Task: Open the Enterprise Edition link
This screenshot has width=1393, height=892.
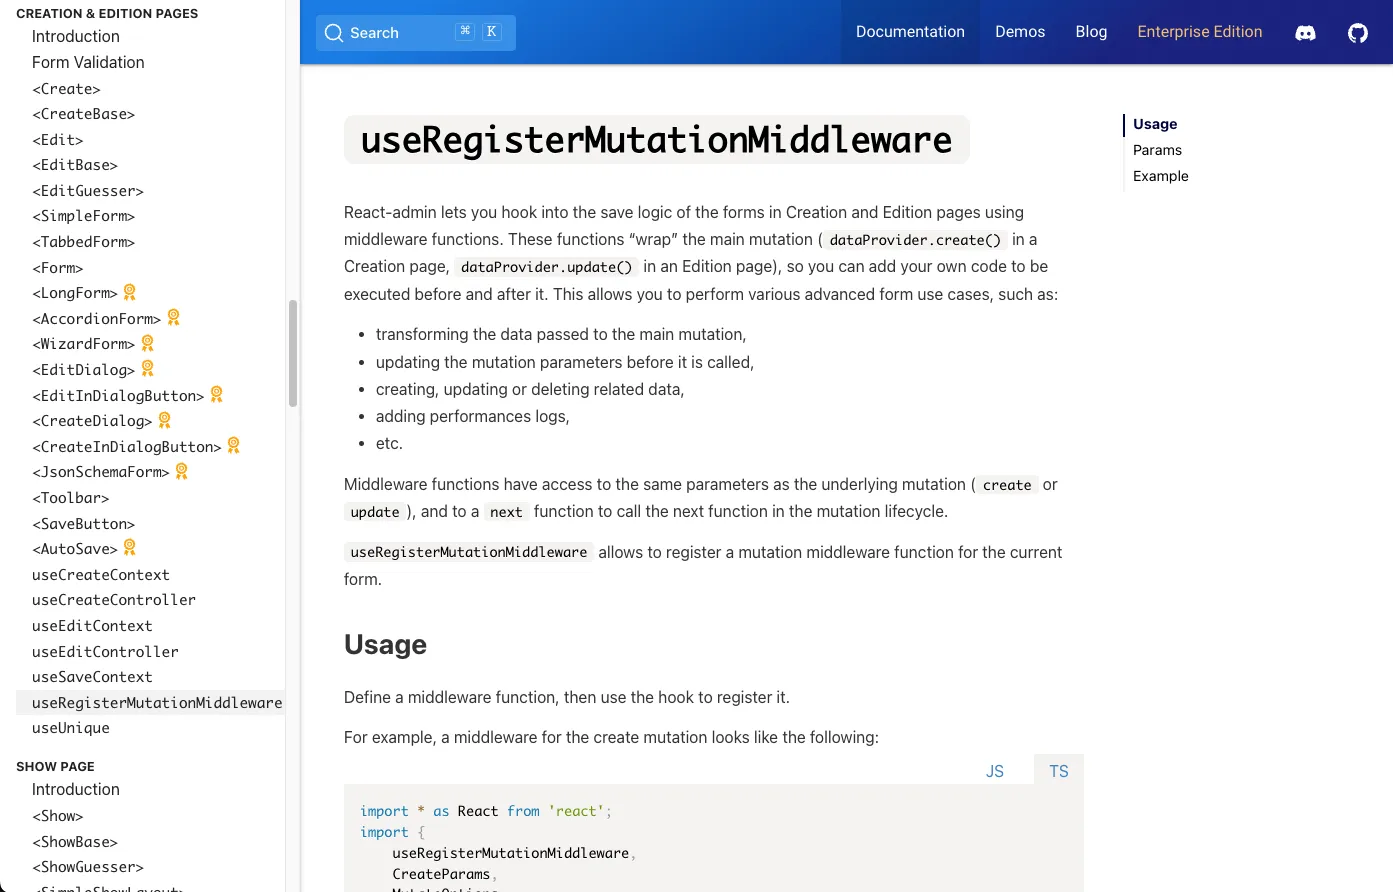Action: [1199, 31]
